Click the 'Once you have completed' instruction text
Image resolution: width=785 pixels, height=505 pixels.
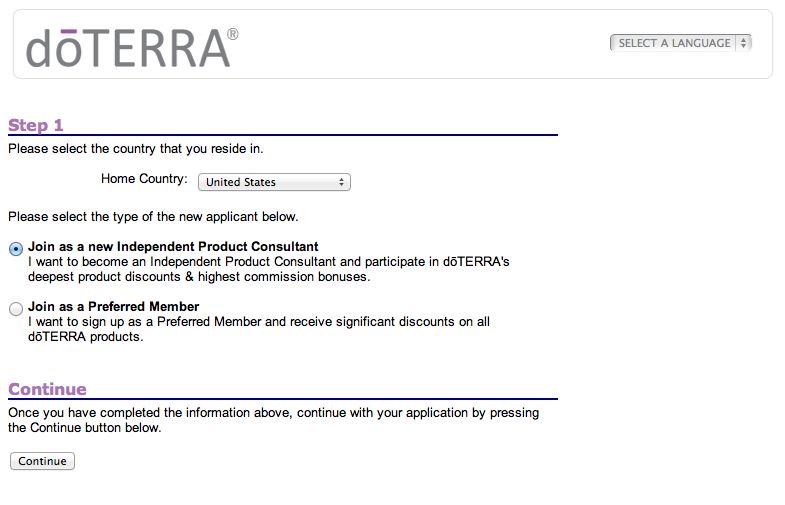click(x=273, y=420)
